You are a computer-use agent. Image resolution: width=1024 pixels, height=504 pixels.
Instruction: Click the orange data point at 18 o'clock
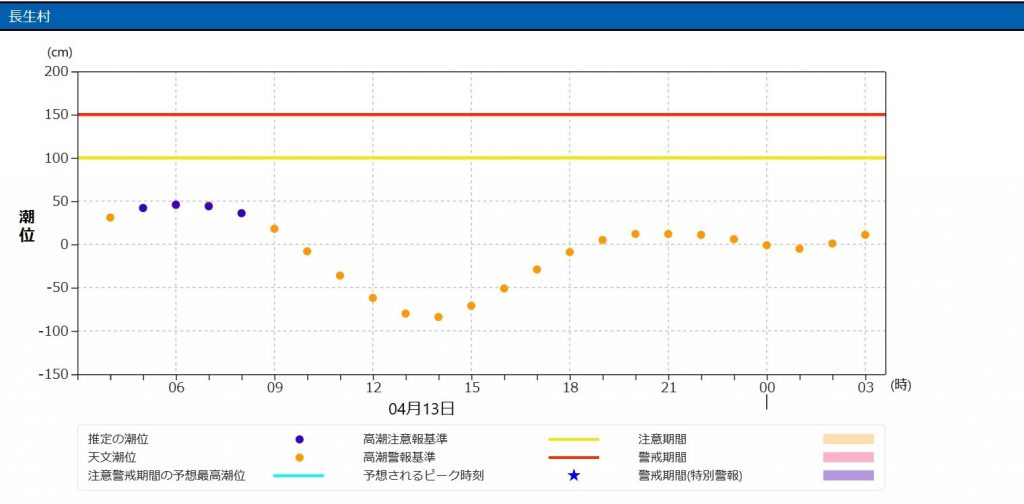point(569,252)
